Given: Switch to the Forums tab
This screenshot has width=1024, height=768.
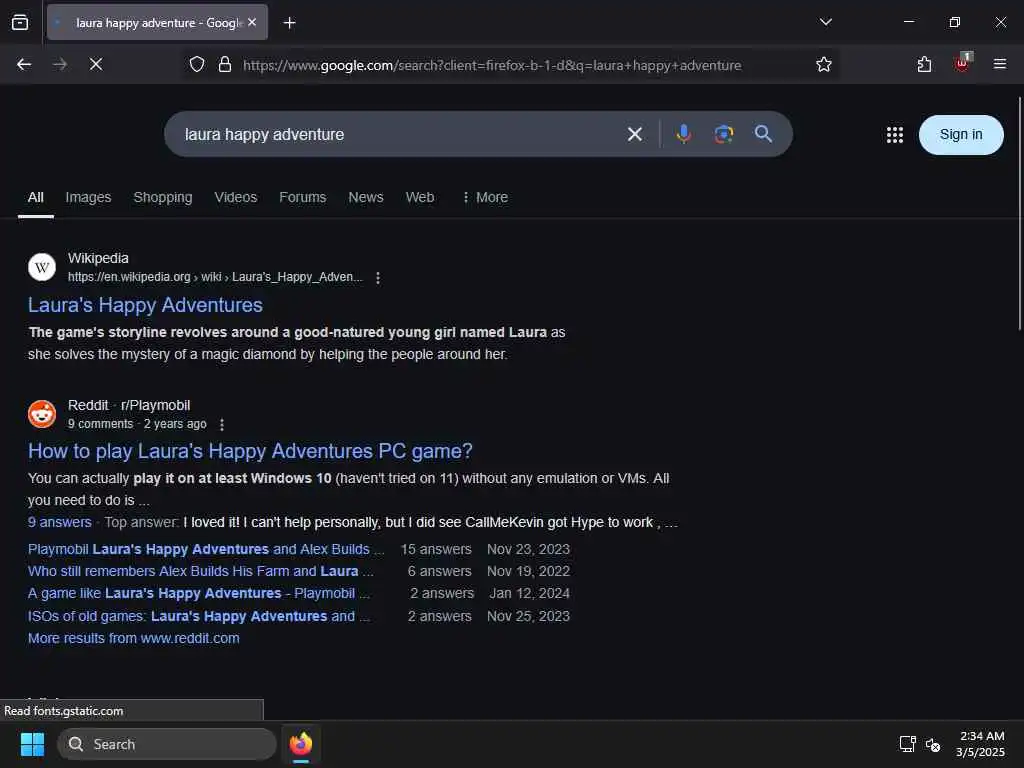Looking at the screenshot, I should pos(302,197).
